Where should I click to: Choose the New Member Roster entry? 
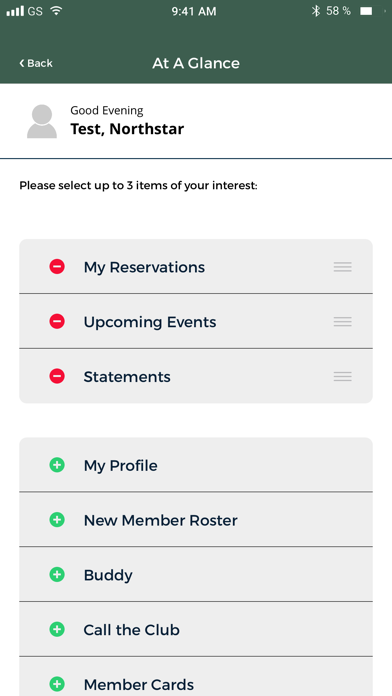196,520
